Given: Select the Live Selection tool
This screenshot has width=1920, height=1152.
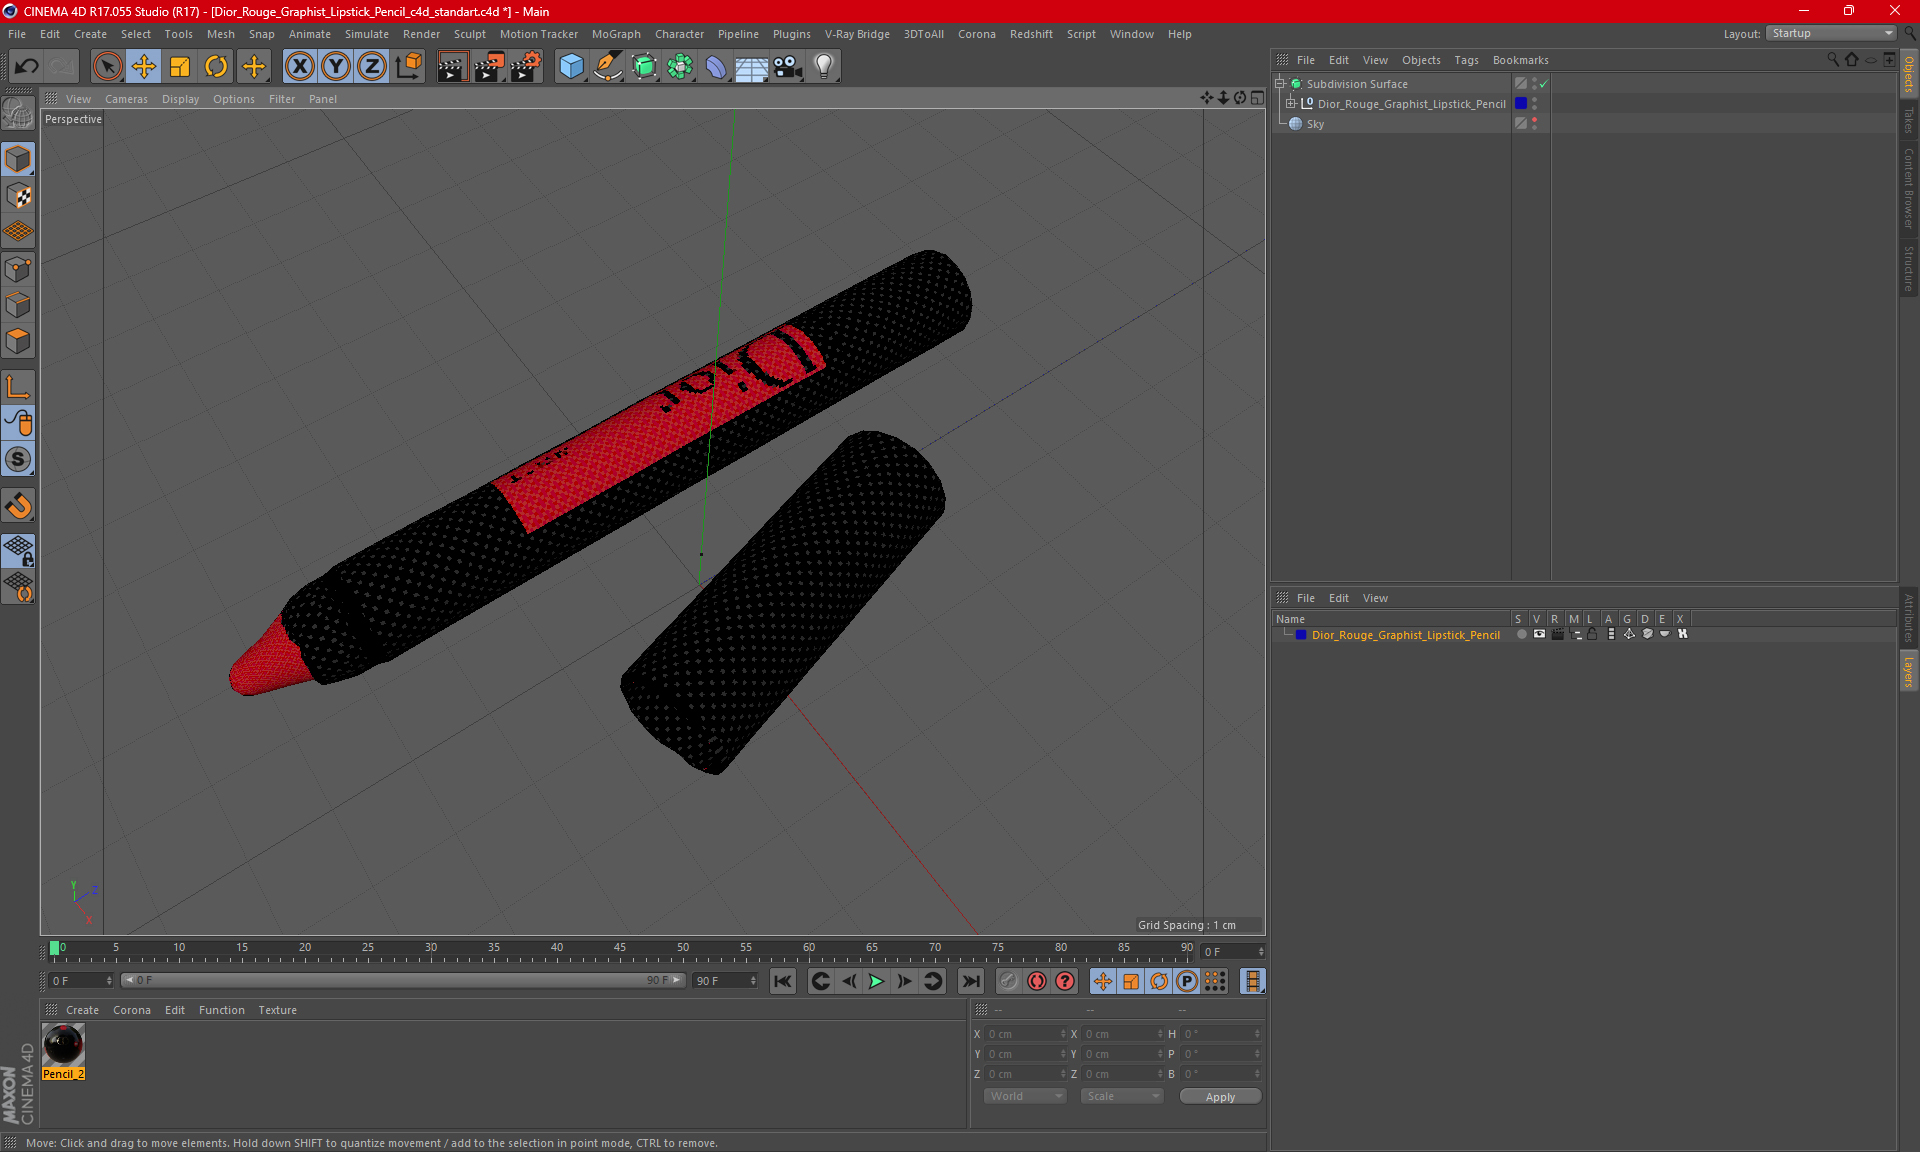Looking at the screenshot, I should (x=108, y=67).
